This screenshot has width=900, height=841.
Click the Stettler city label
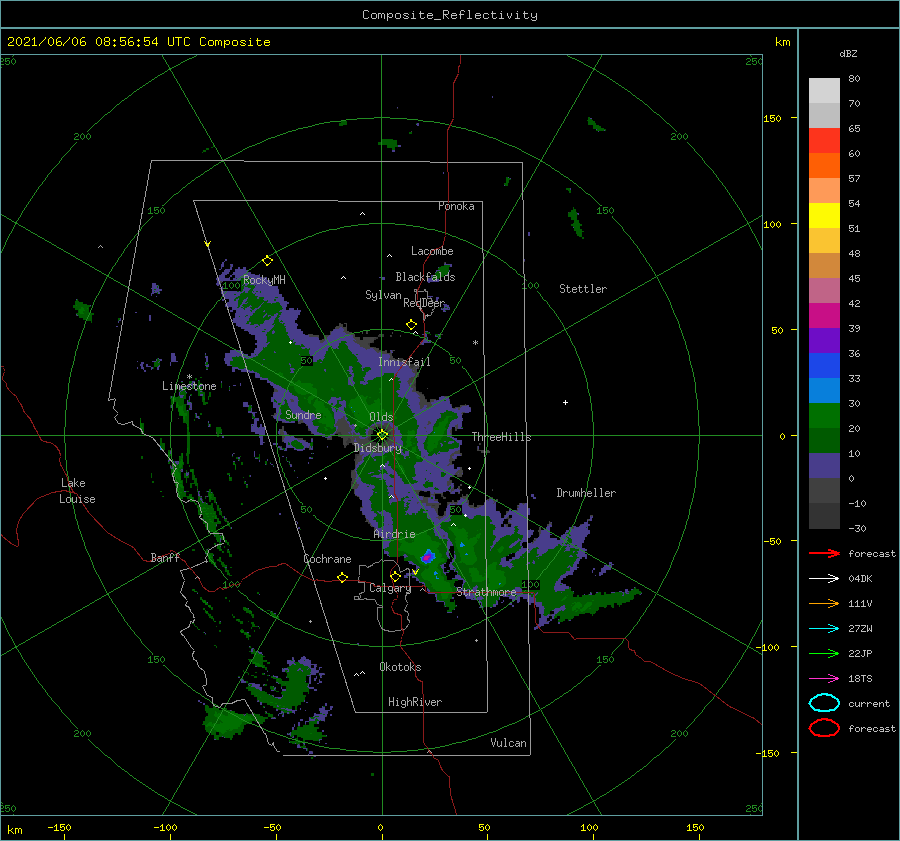pyautogui.click(x=583, y=289)
